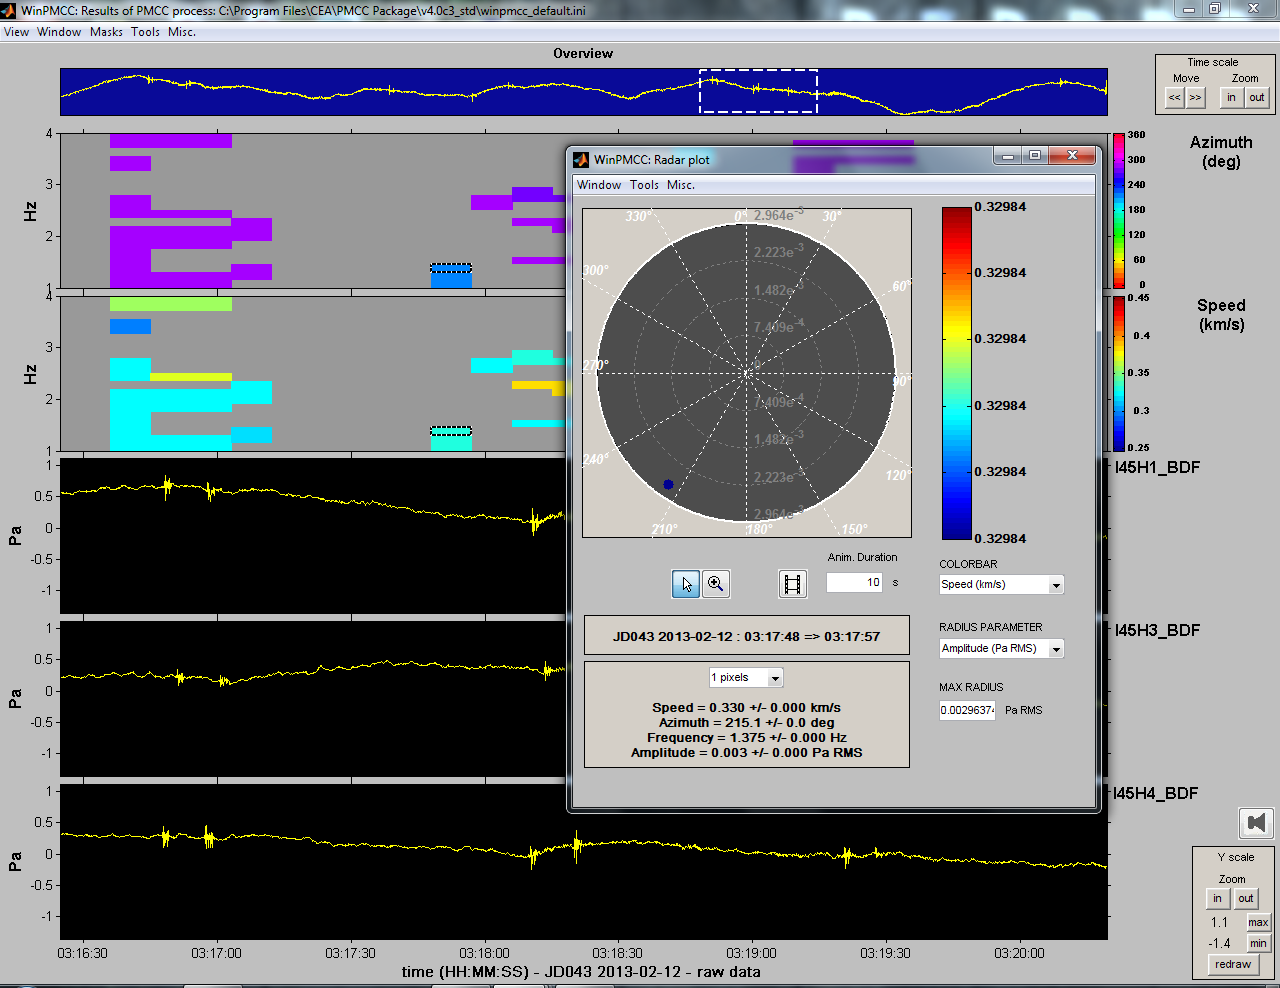Click the Y scale value 1.1

[x=1220, y=922]
